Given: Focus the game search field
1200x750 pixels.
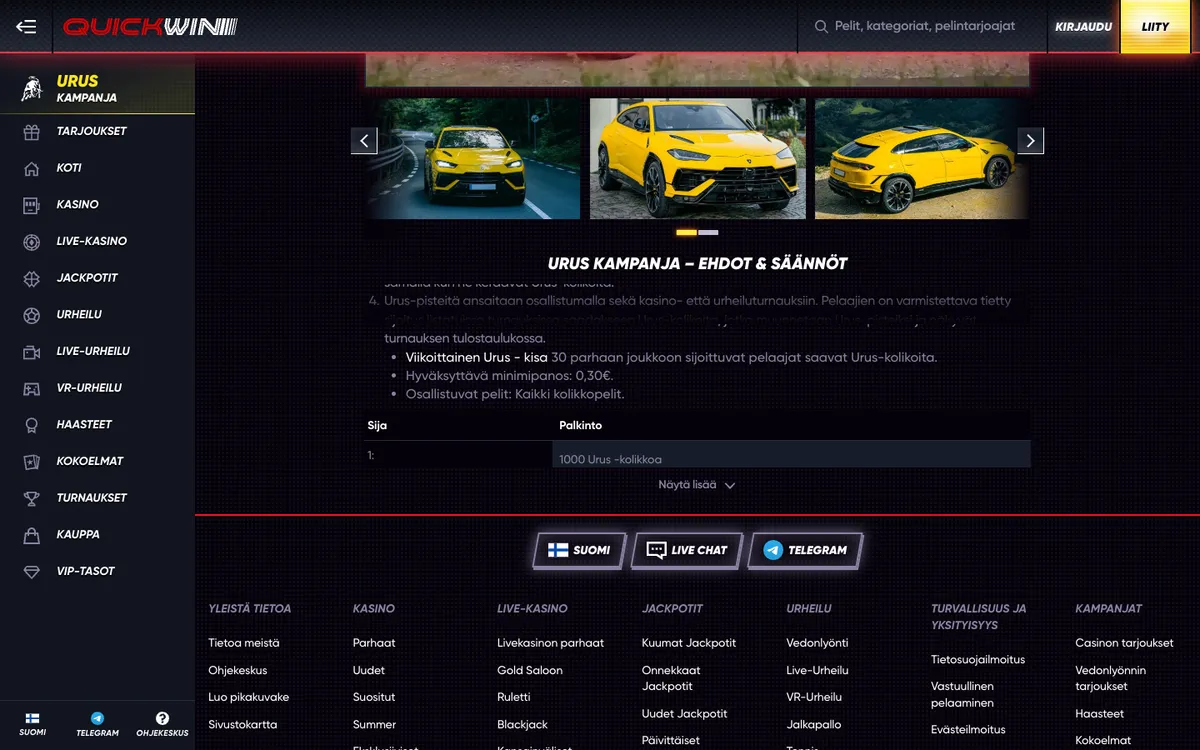Looking at the screenshot, I should click(925, 27).
